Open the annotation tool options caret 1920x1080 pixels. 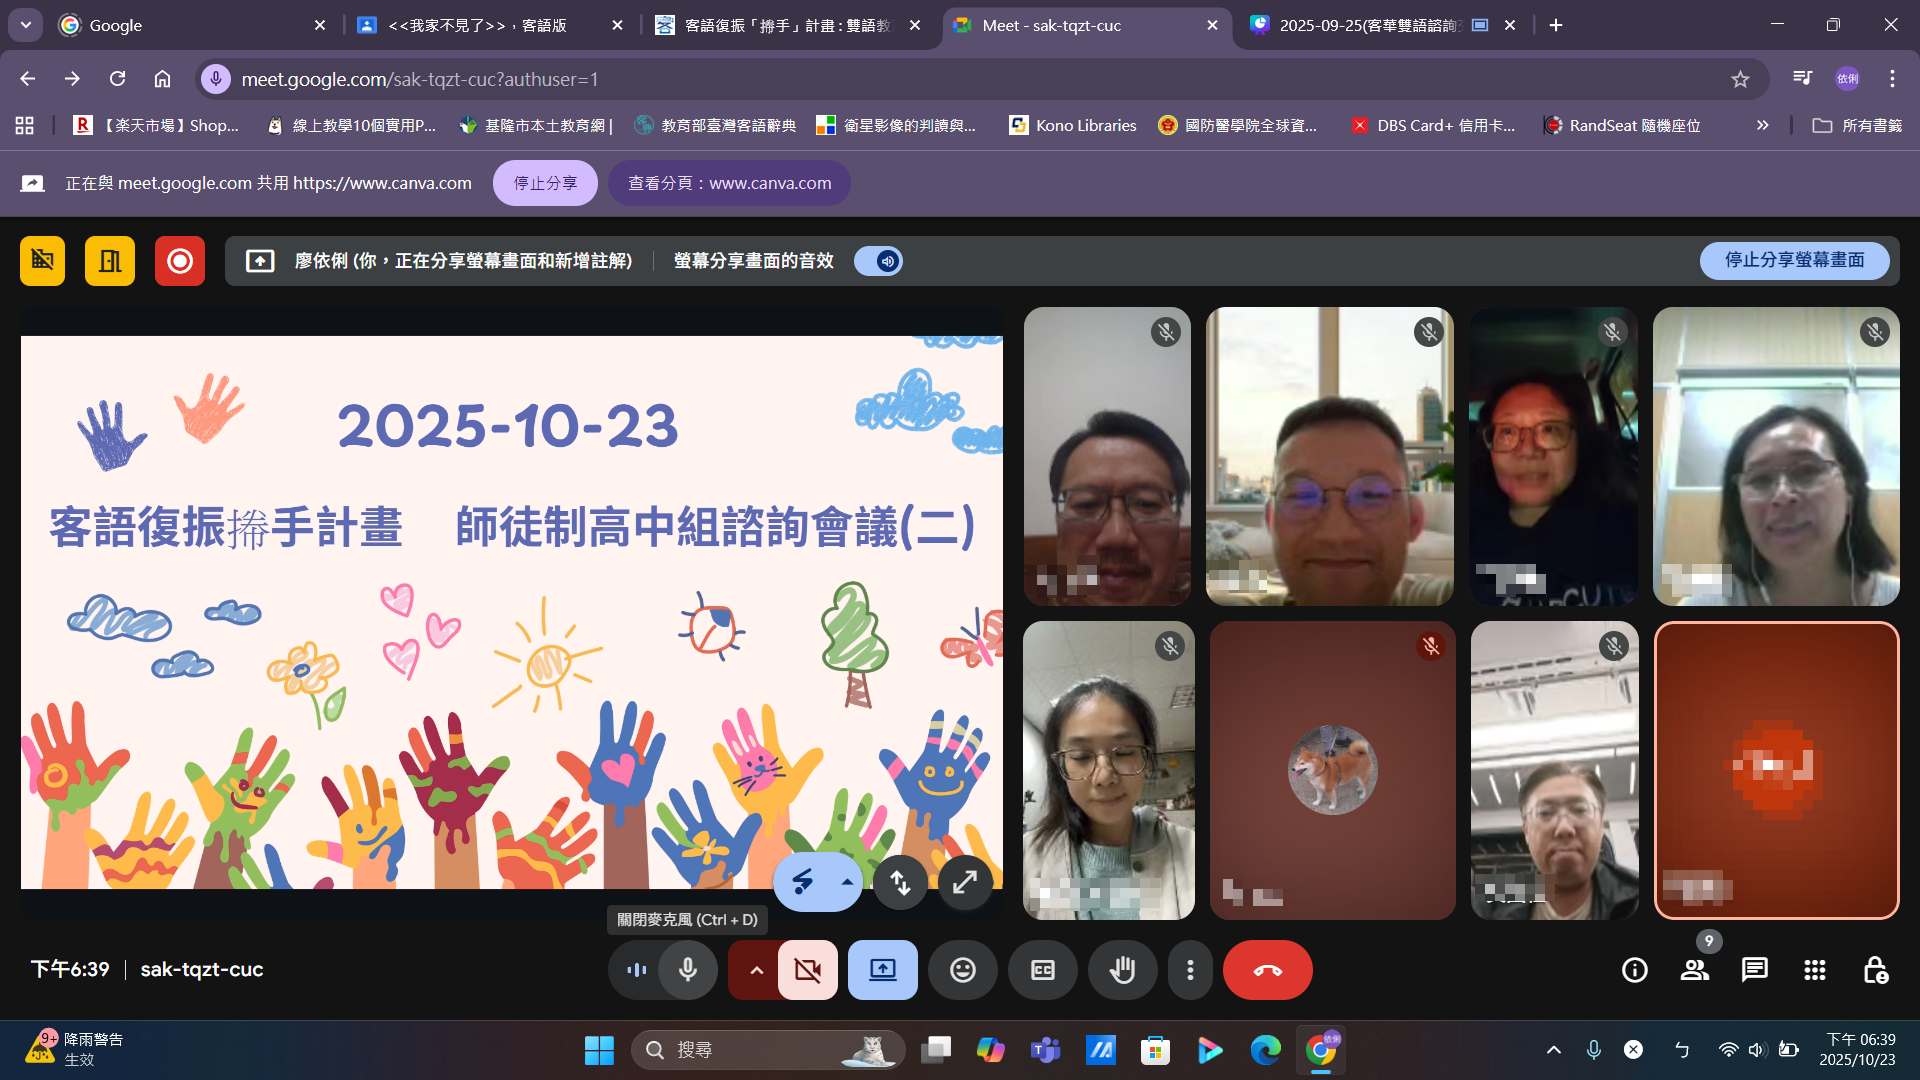click(x=847, y=882)
